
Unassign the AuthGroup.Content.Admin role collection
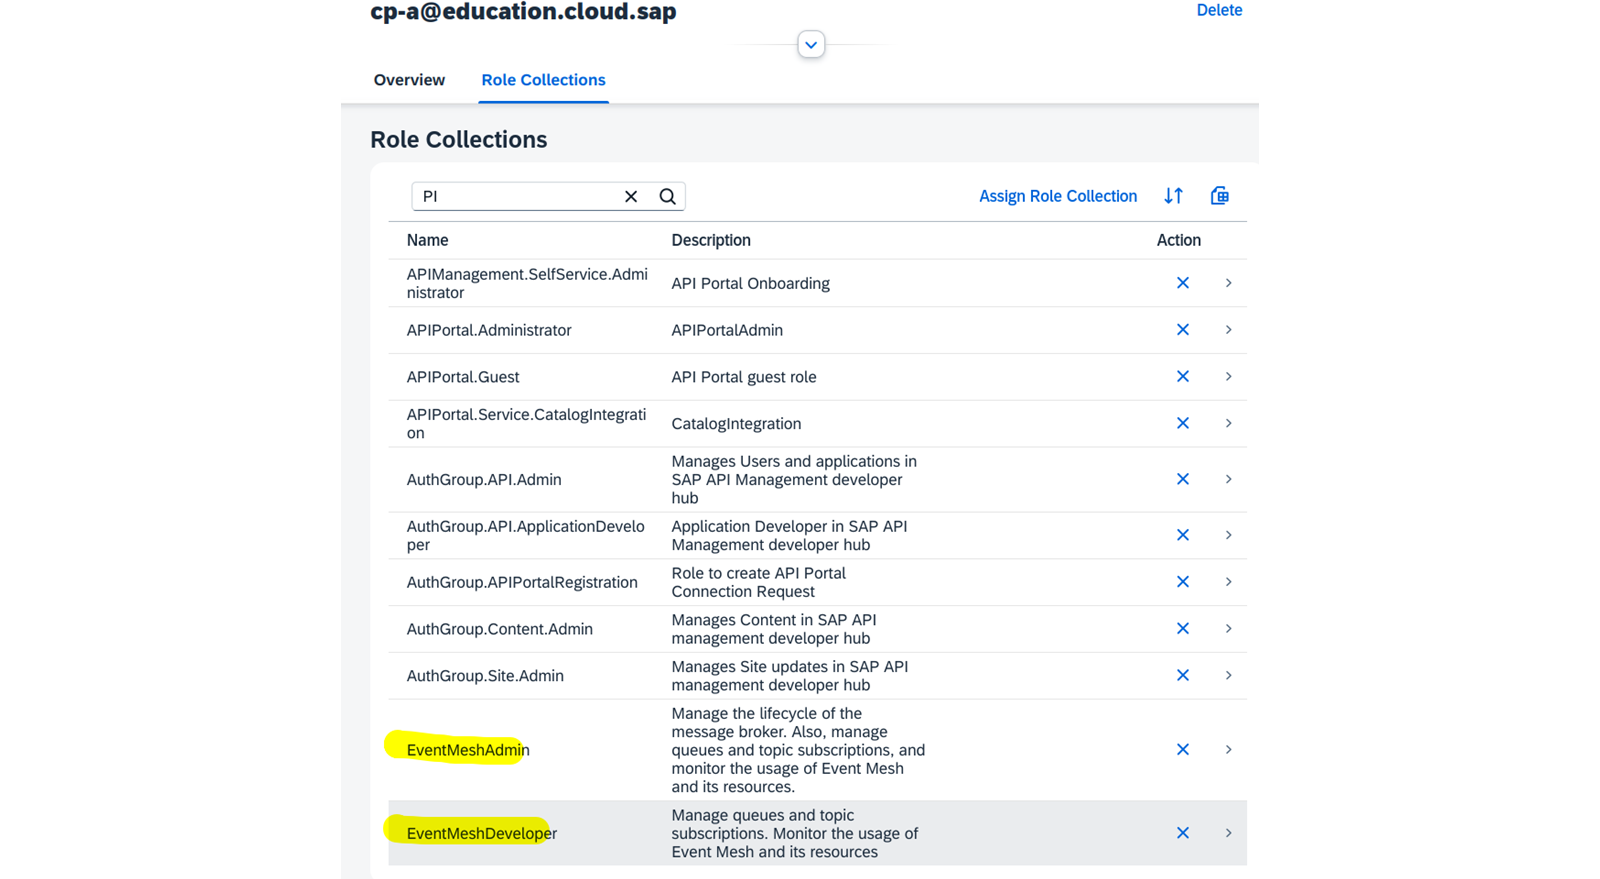pyautogui.click(x=1182, y=629)
